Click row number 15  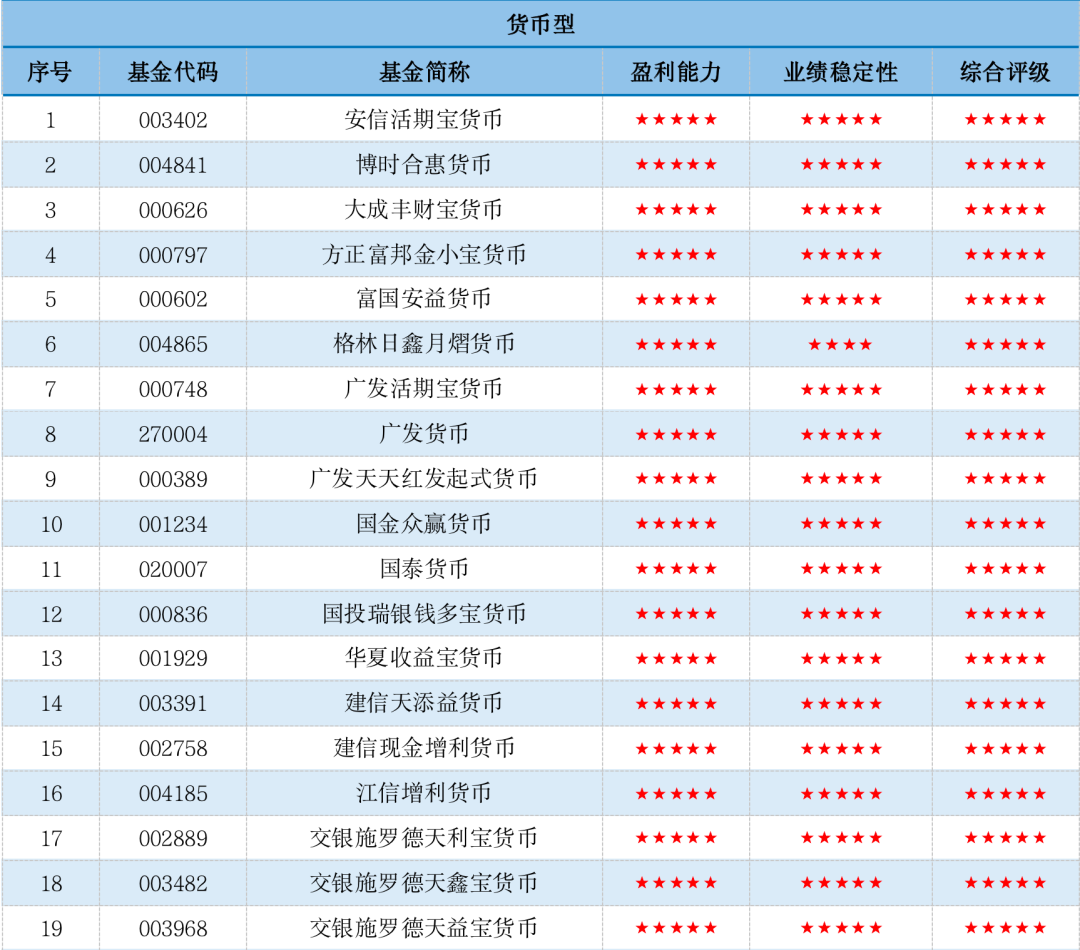tap(51, 749)
